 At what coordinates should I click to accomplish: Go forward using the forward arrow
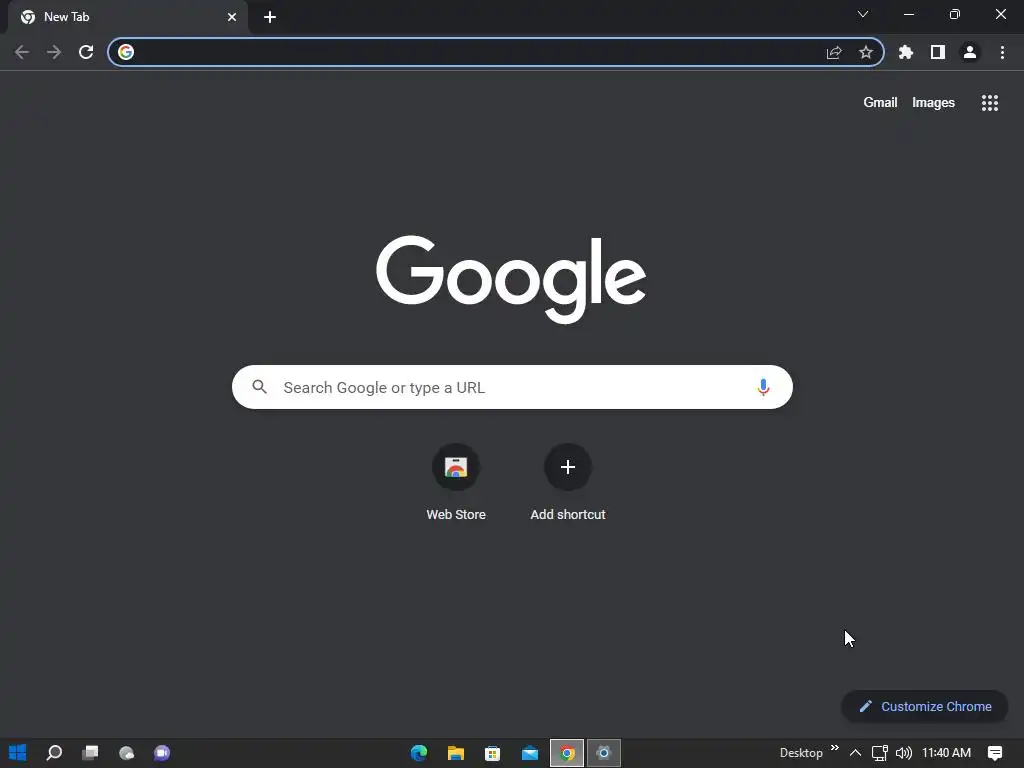[x=54, y=52]
